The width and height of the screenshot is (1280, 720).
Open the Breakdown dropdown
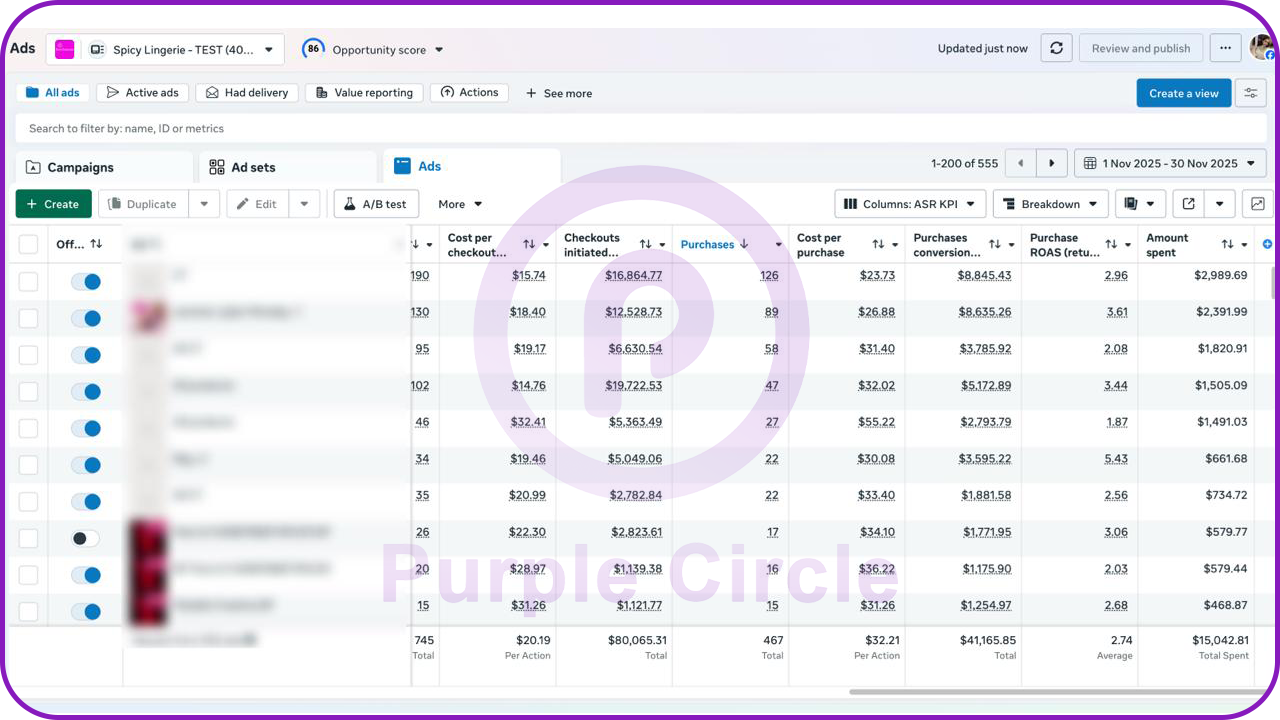coord(1050,204)
